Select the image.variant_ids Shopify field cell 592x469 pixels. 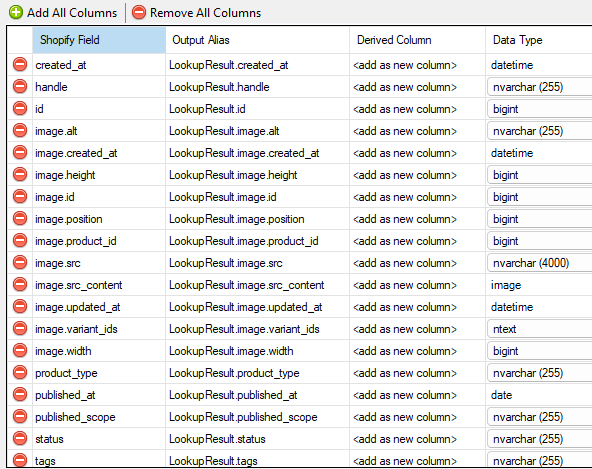[99, 329]
